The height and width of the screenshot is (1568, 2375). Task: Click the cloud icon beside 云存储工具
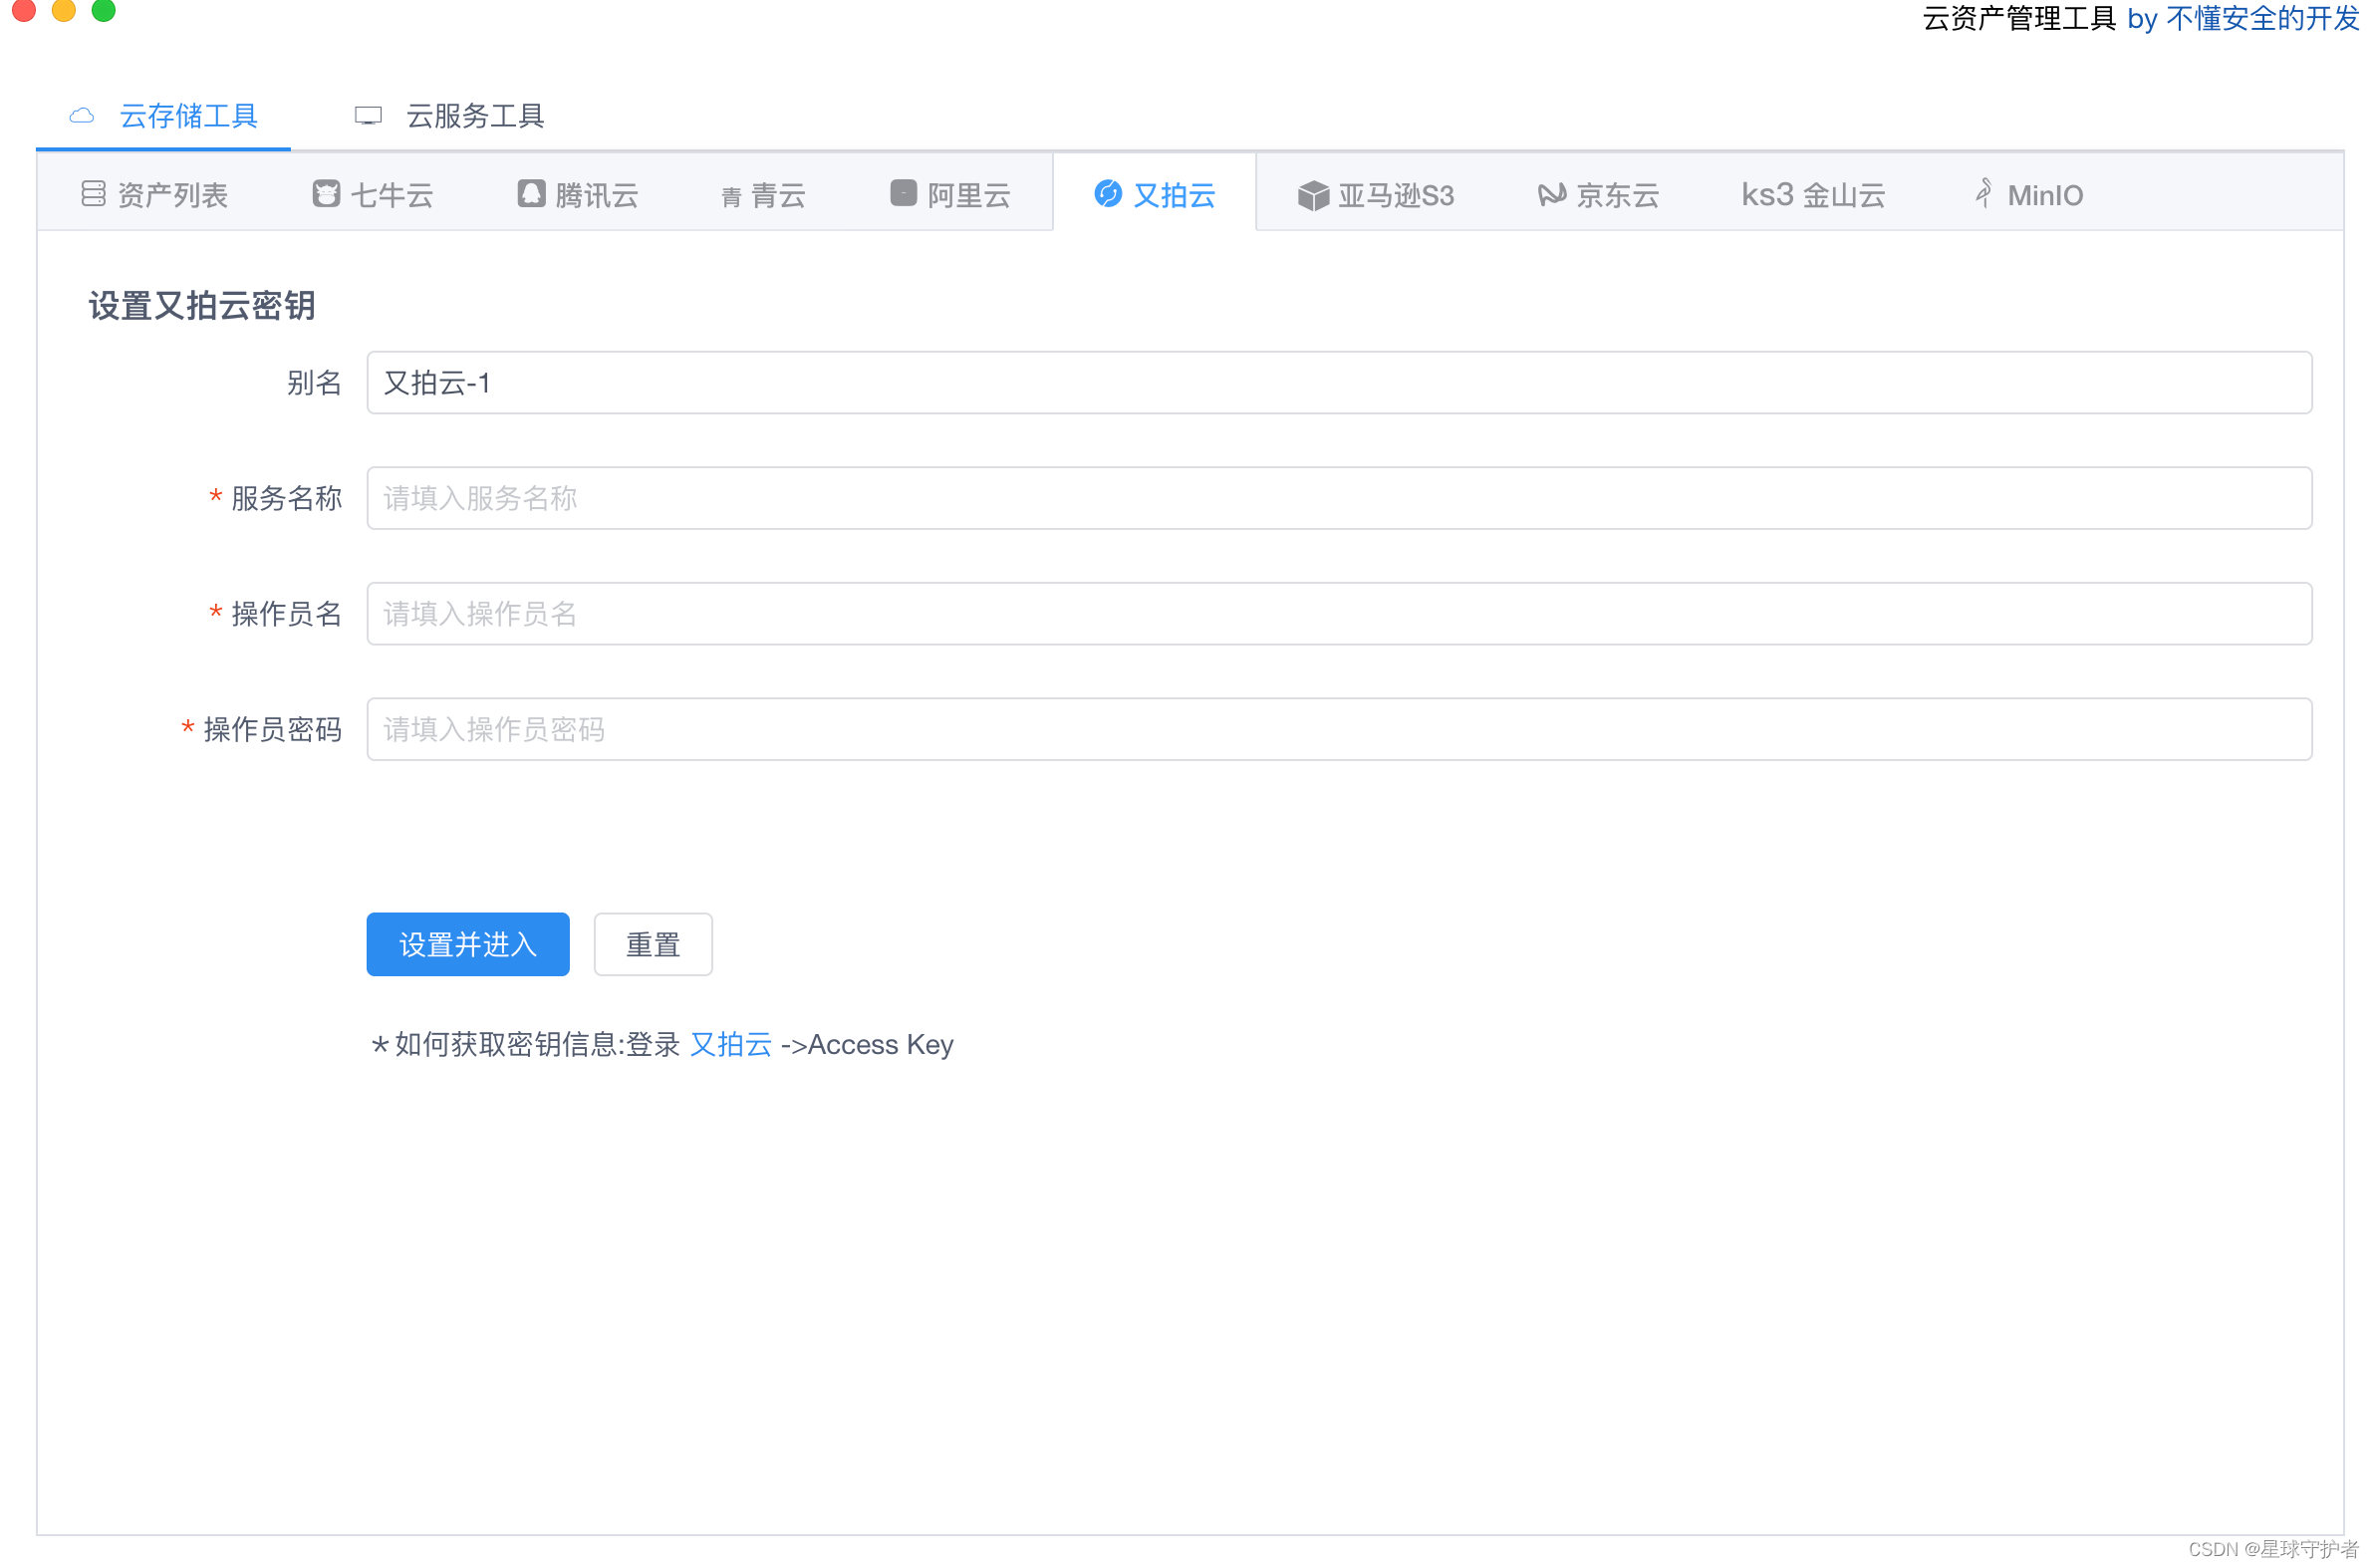(82, 116)
